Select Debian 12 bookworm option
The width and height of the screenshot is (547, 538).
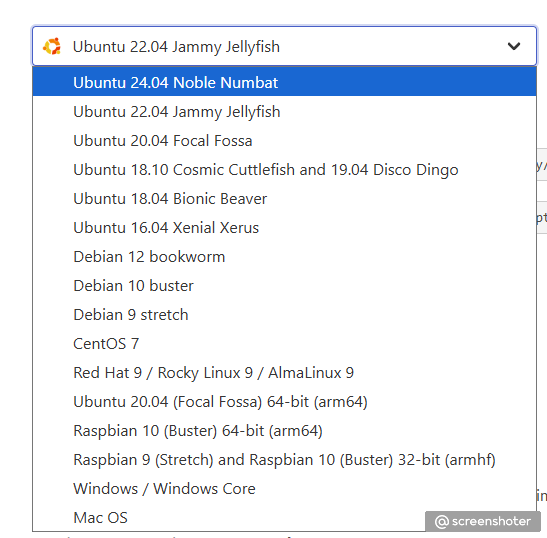284,256
